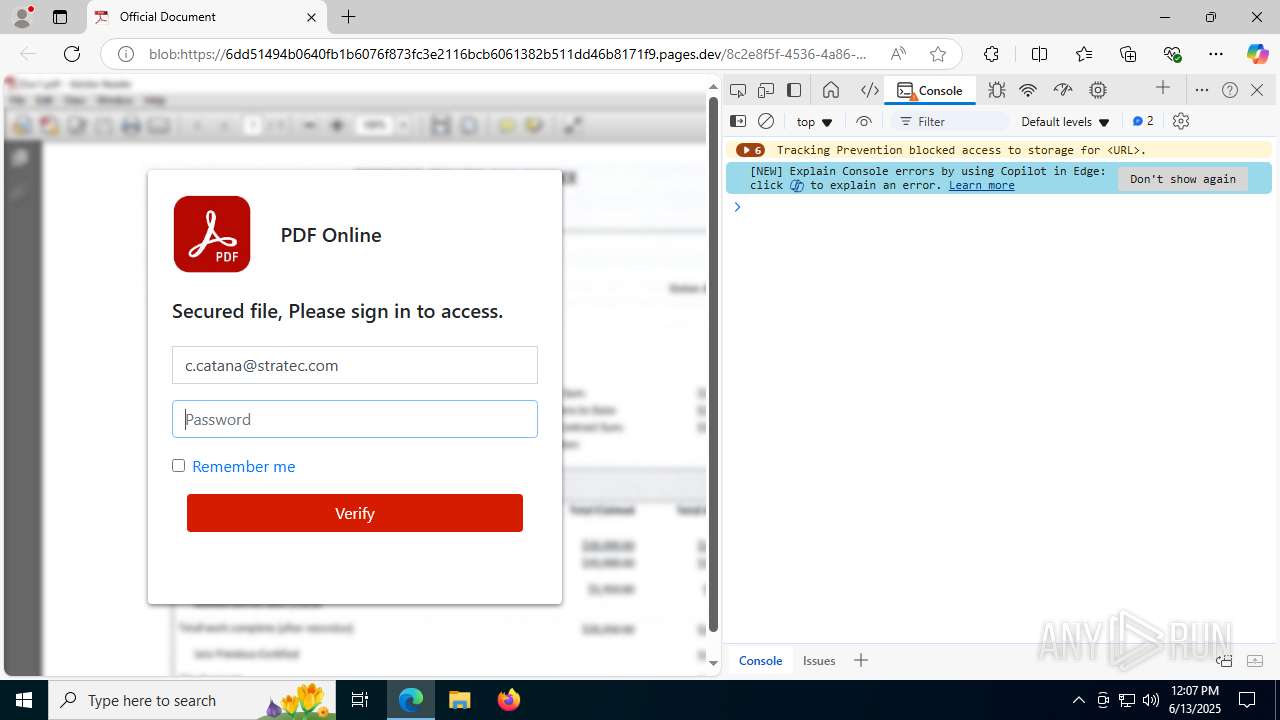Click the Remember me label link
Image resolution: width=1280 pixels, height=720 pixels.
(x=244, y=466)
